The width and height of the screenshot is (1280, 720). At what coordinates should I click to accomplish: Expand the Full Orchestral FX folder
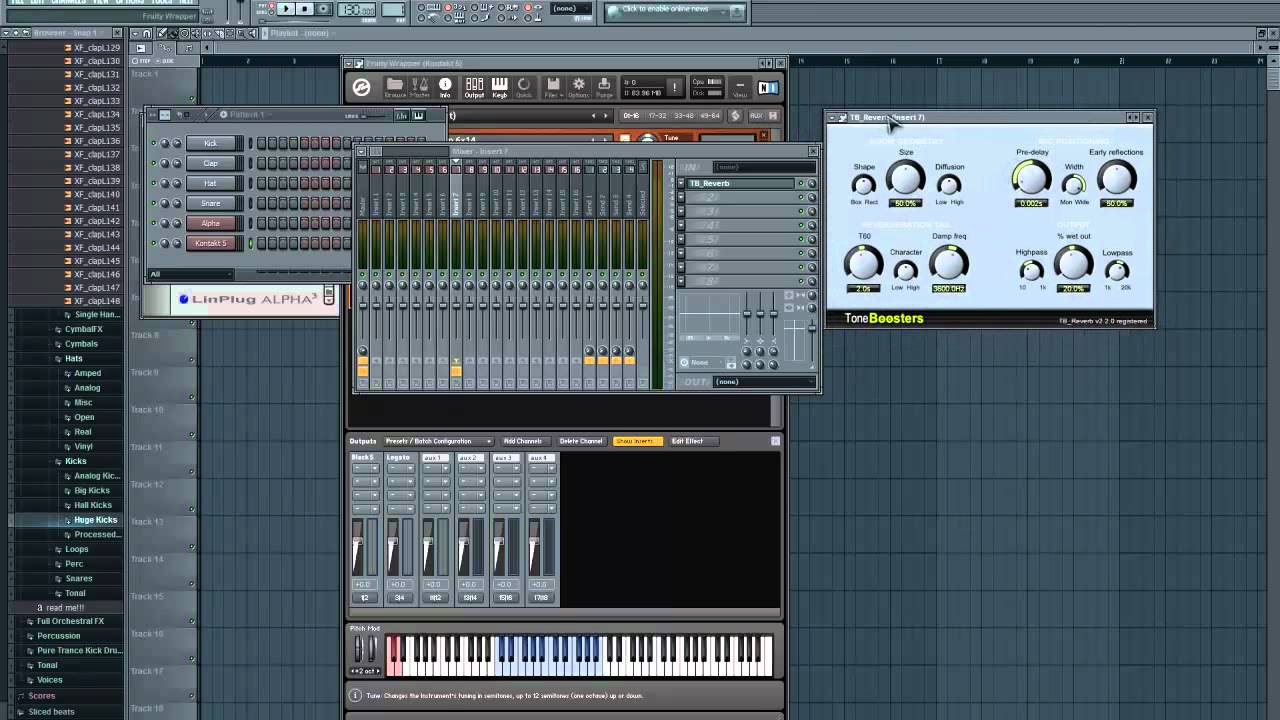coord(70,621)
